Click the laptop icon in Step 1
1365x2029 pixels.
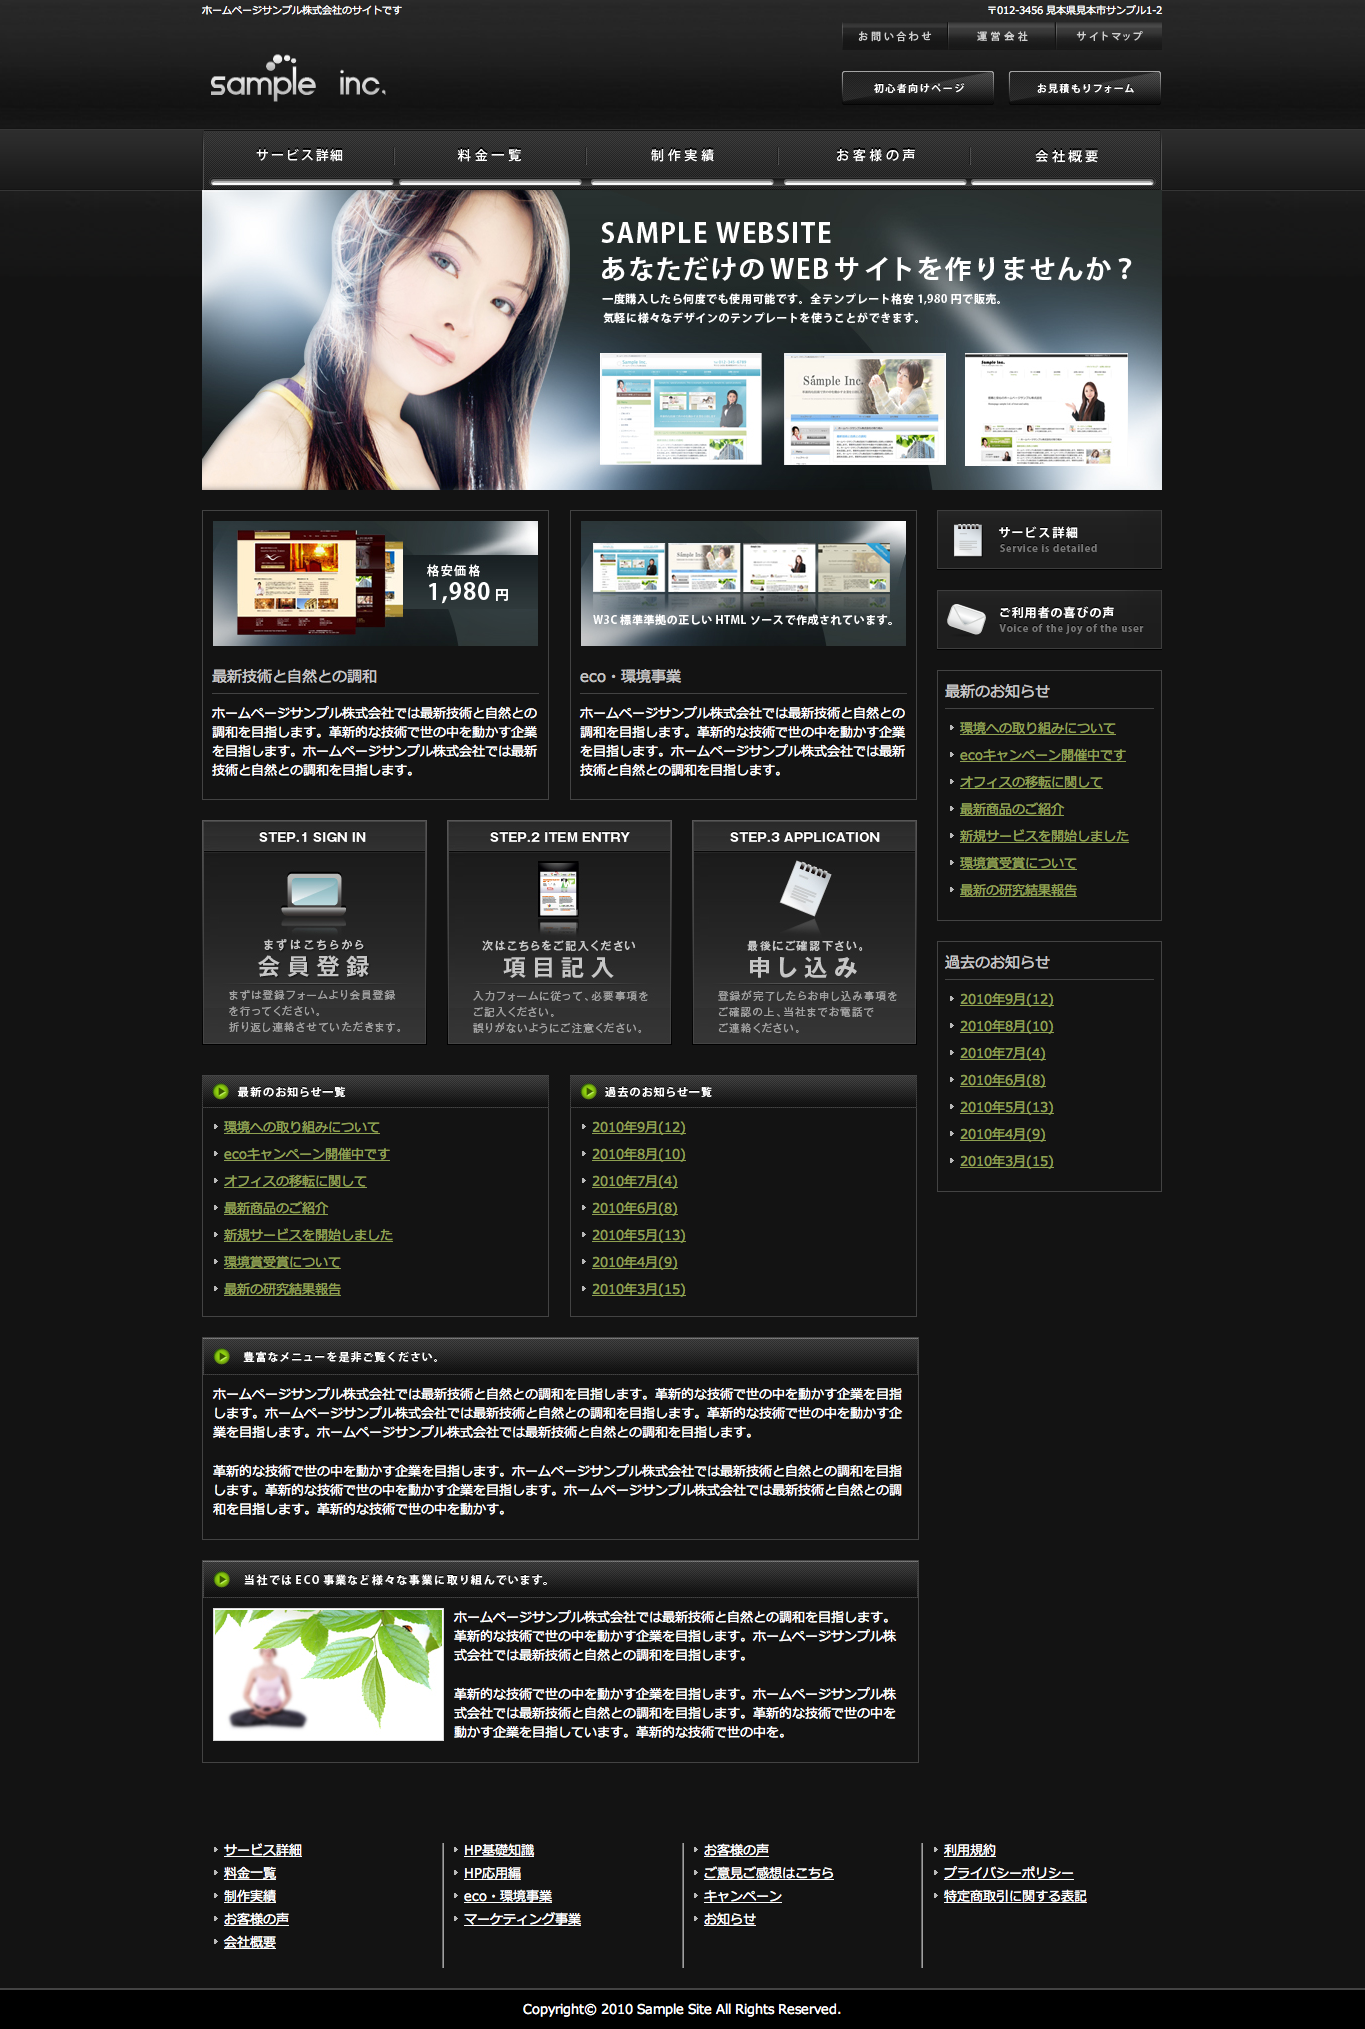tap(314, 896)
